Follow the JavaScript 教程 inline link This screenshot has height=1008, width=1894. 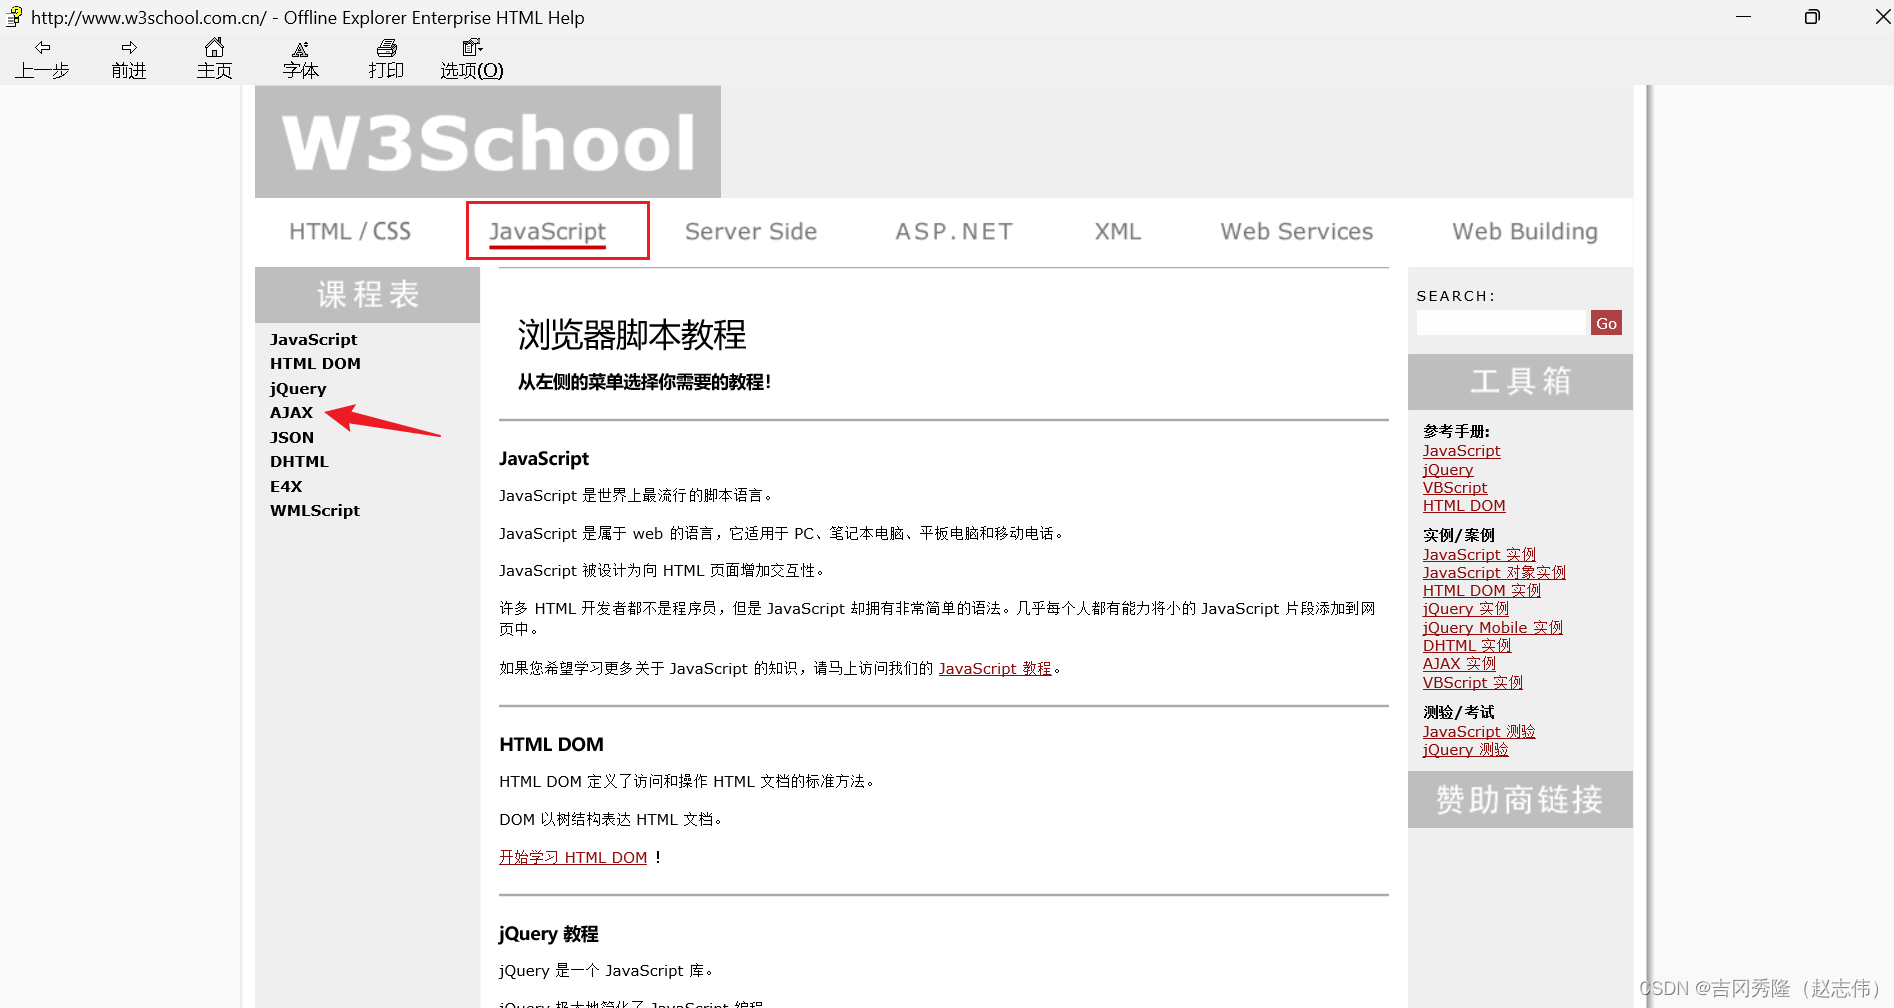pyautogui.click(x=995, y=668)
